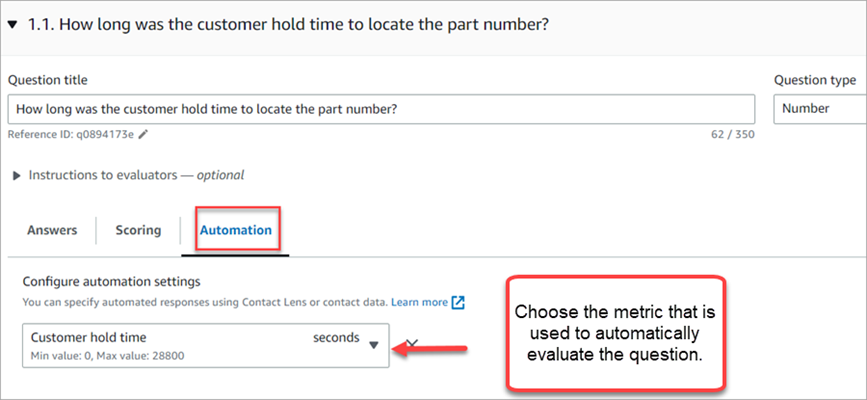This screenshot has width=867, height=400.
Task: Follow the Learn more link
Action: pyautogui.click(x=419, y=302)
